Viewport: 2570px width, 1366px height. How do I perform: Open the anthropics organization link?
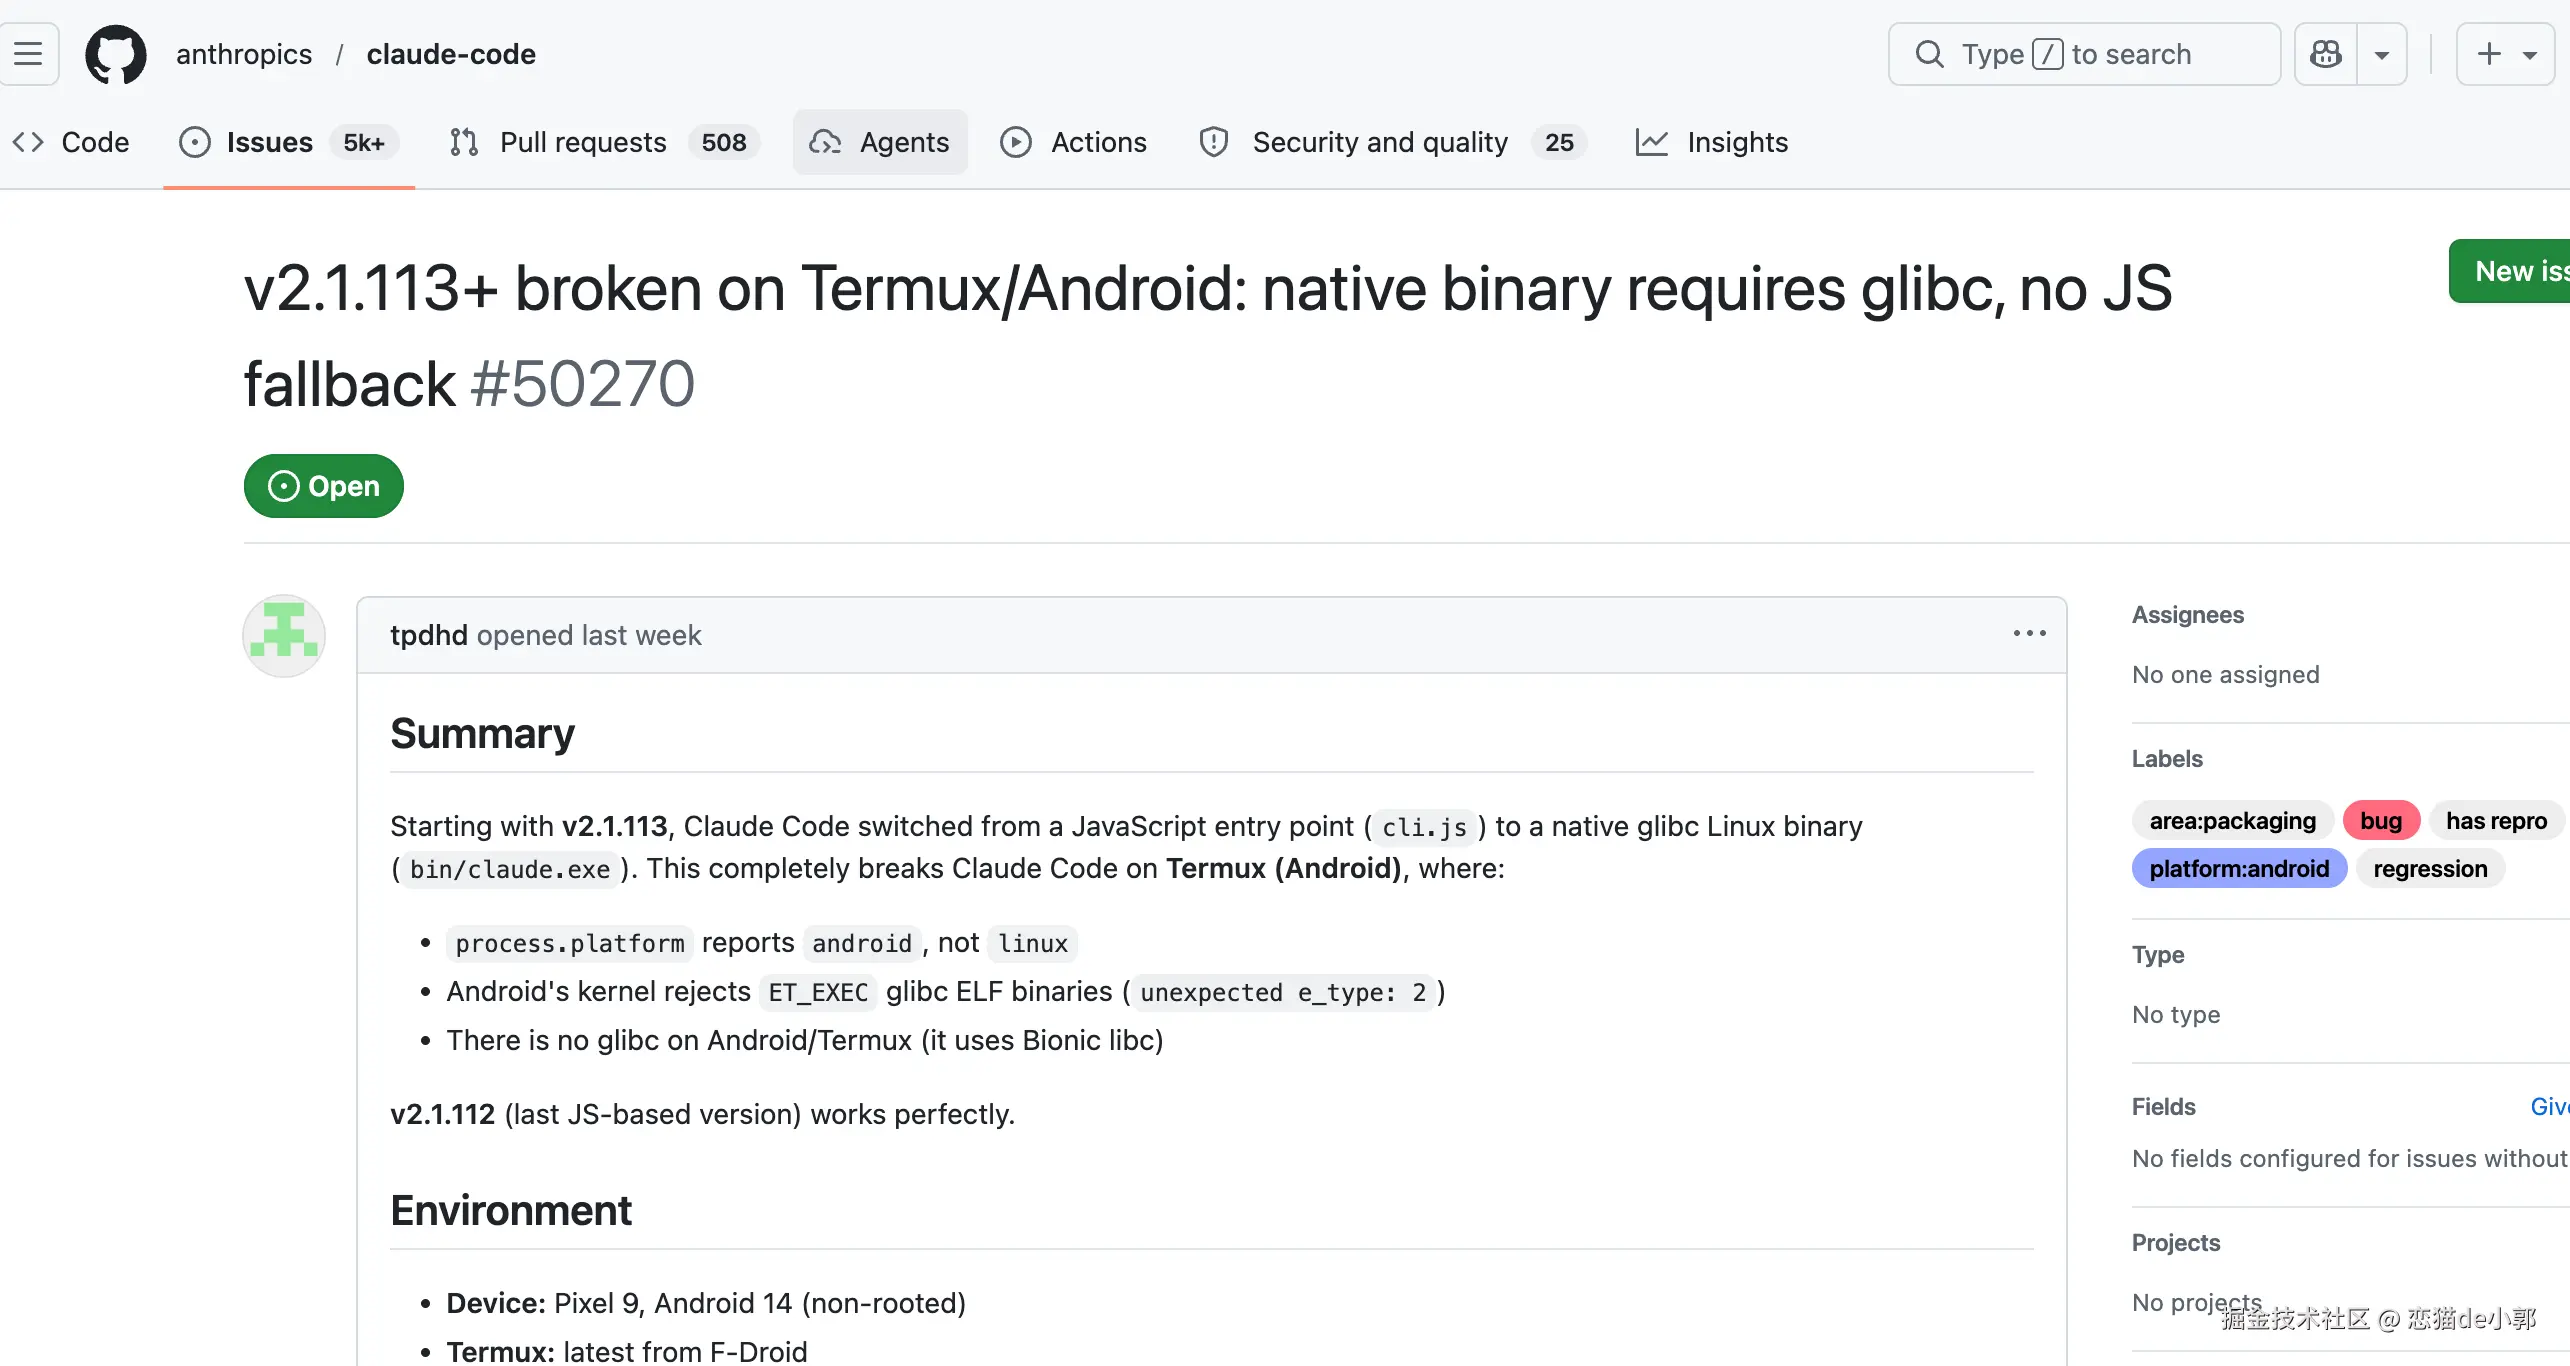point(244,54)
